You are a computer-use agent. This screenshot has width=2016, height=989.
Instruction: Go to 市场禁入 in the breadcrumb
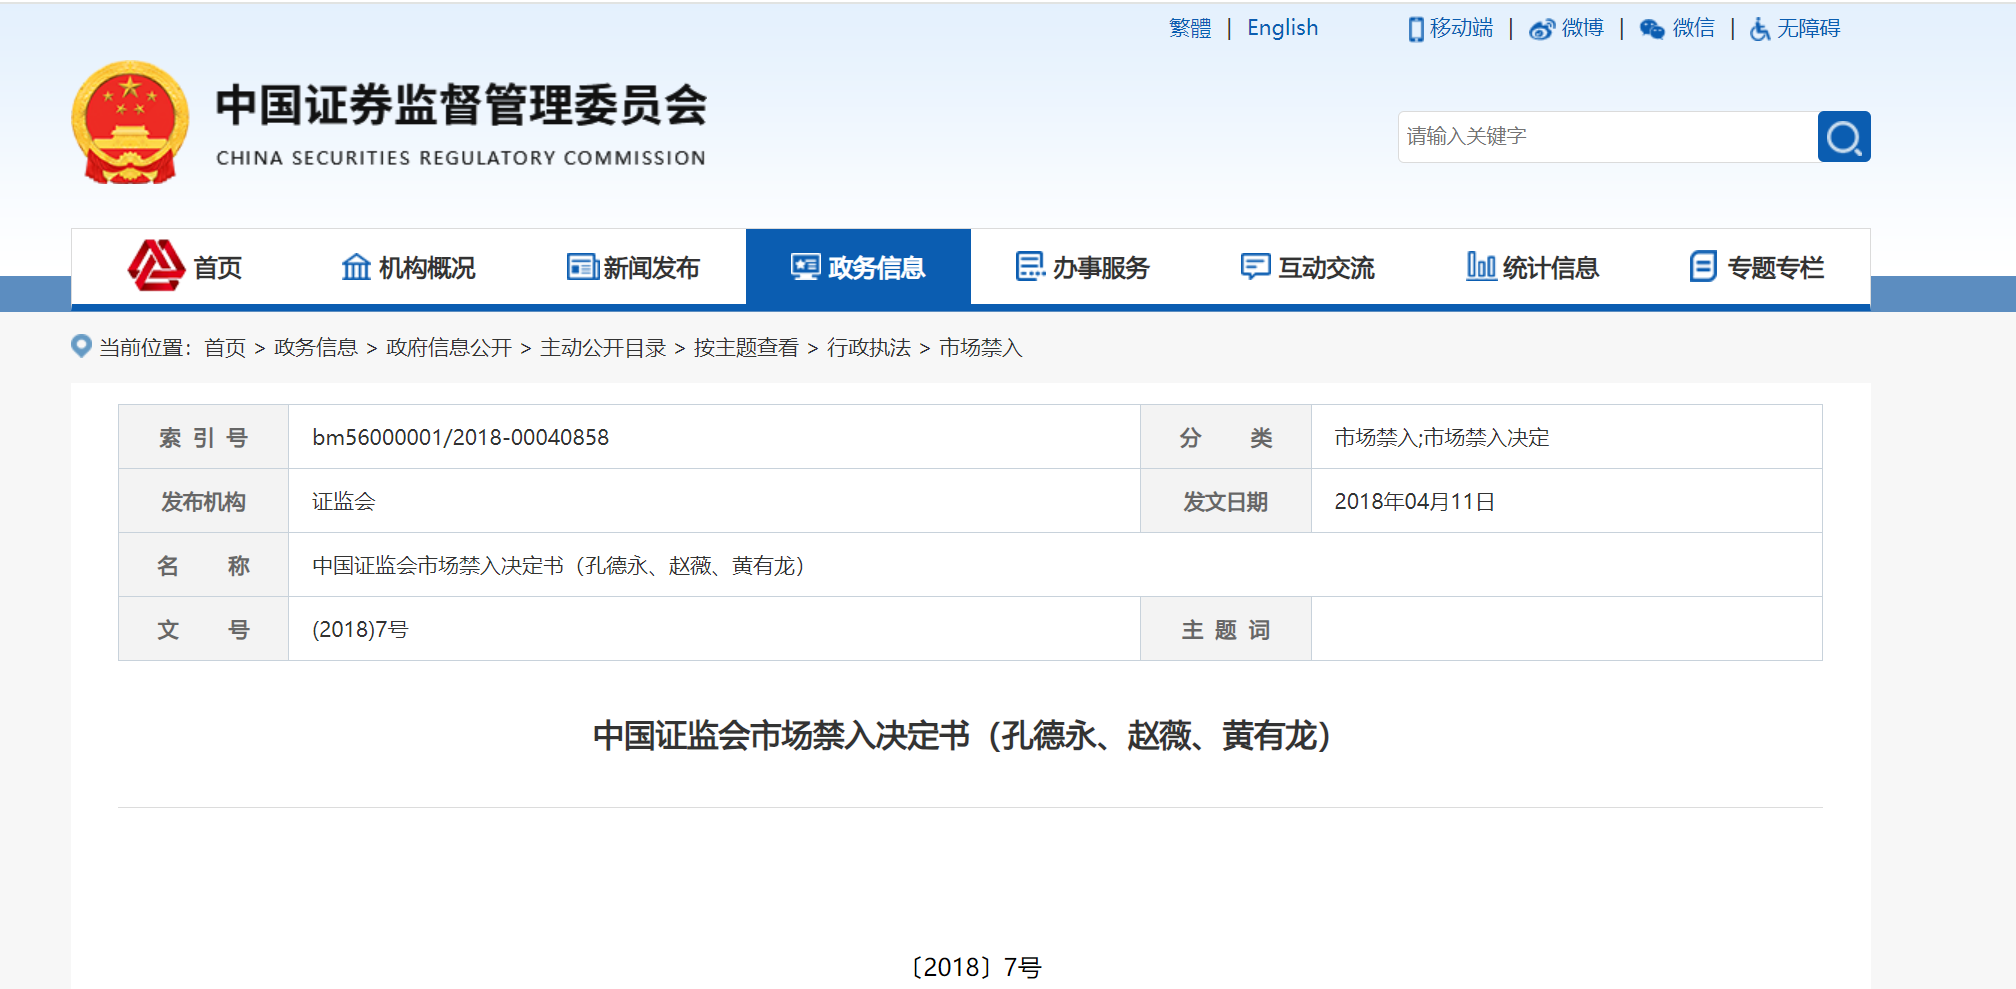click(981, 347)
